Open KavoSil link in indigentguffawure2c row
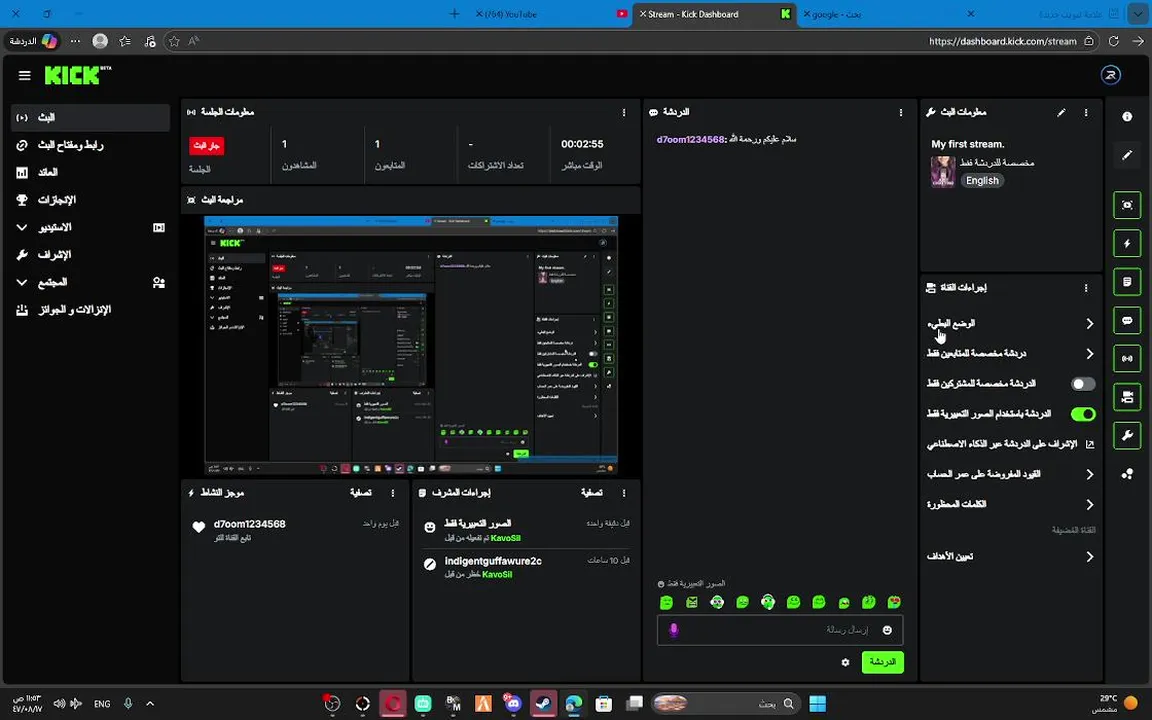 497,575
